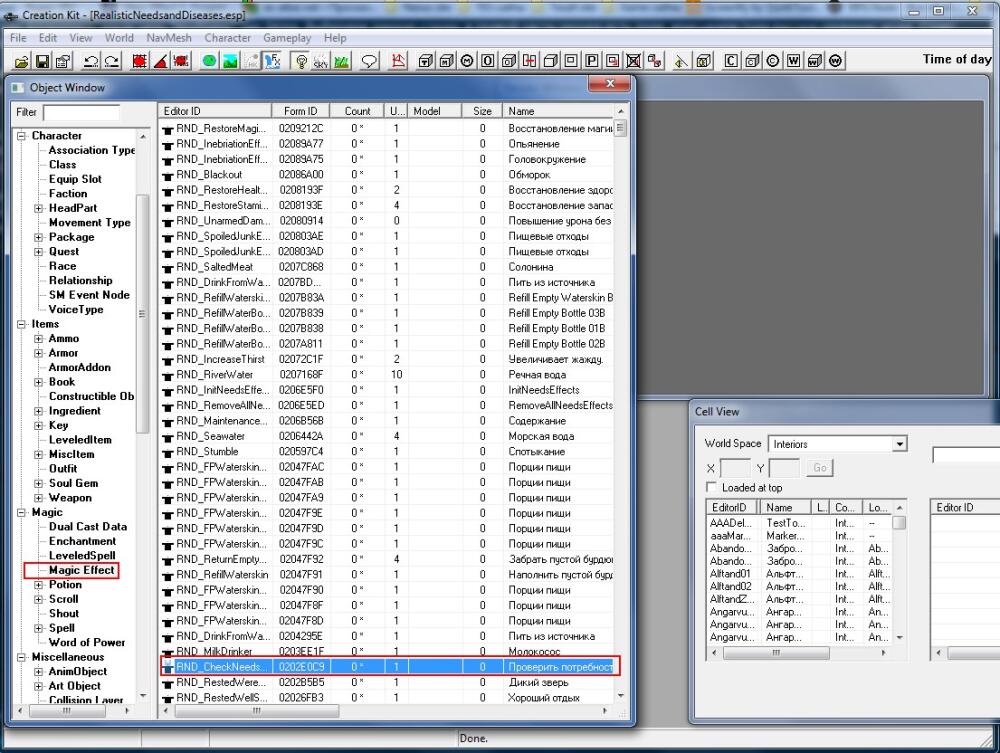Open the NavMesh menu
1000x753 pixels.
tap(168, 38)
